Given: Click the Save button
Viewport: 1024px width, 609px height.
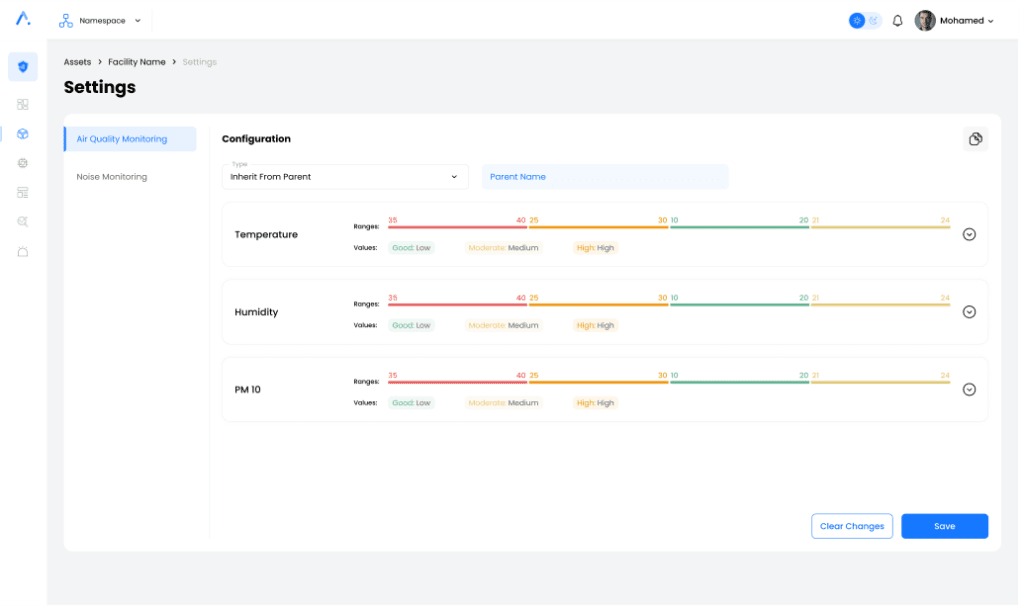Looking at the screenshot, I should pos(944,526).
